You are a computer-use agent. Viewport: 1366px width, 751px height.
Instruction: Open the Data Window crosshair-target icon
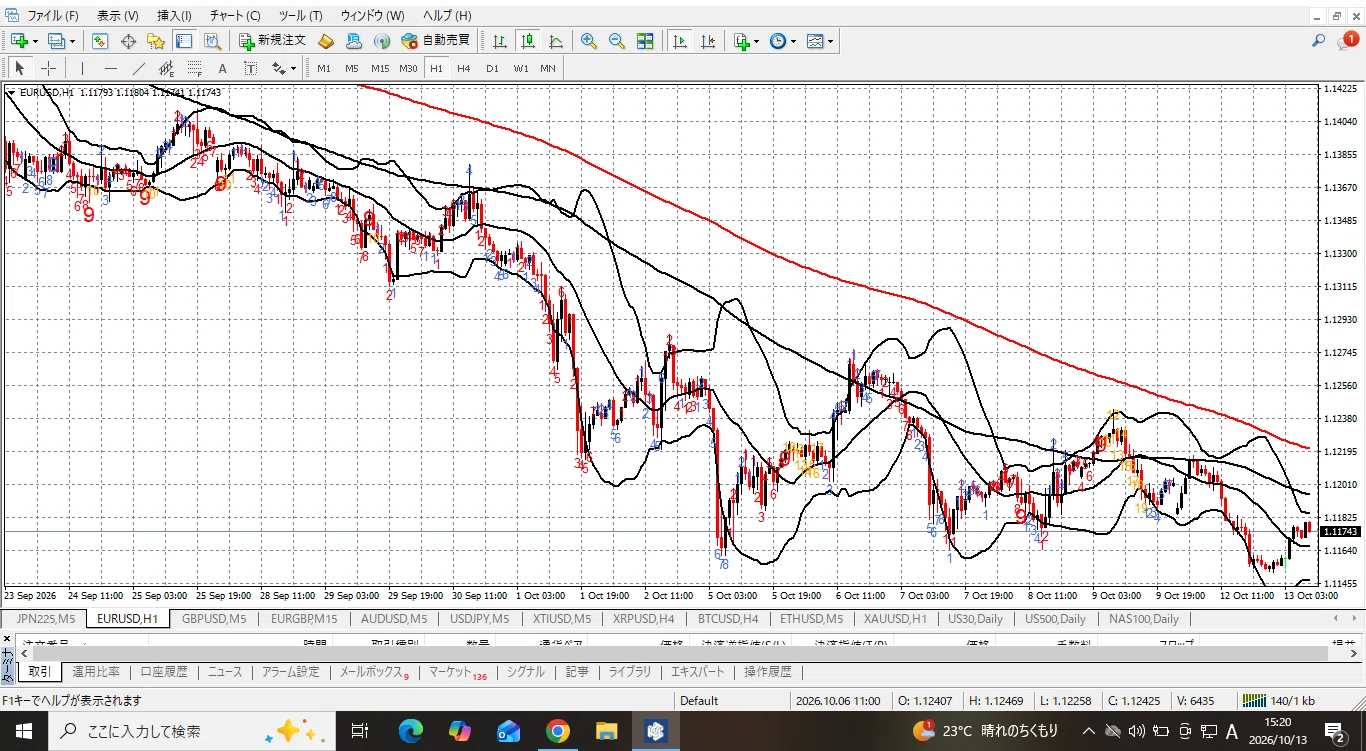pyautogui.click(x=128, y=41)
